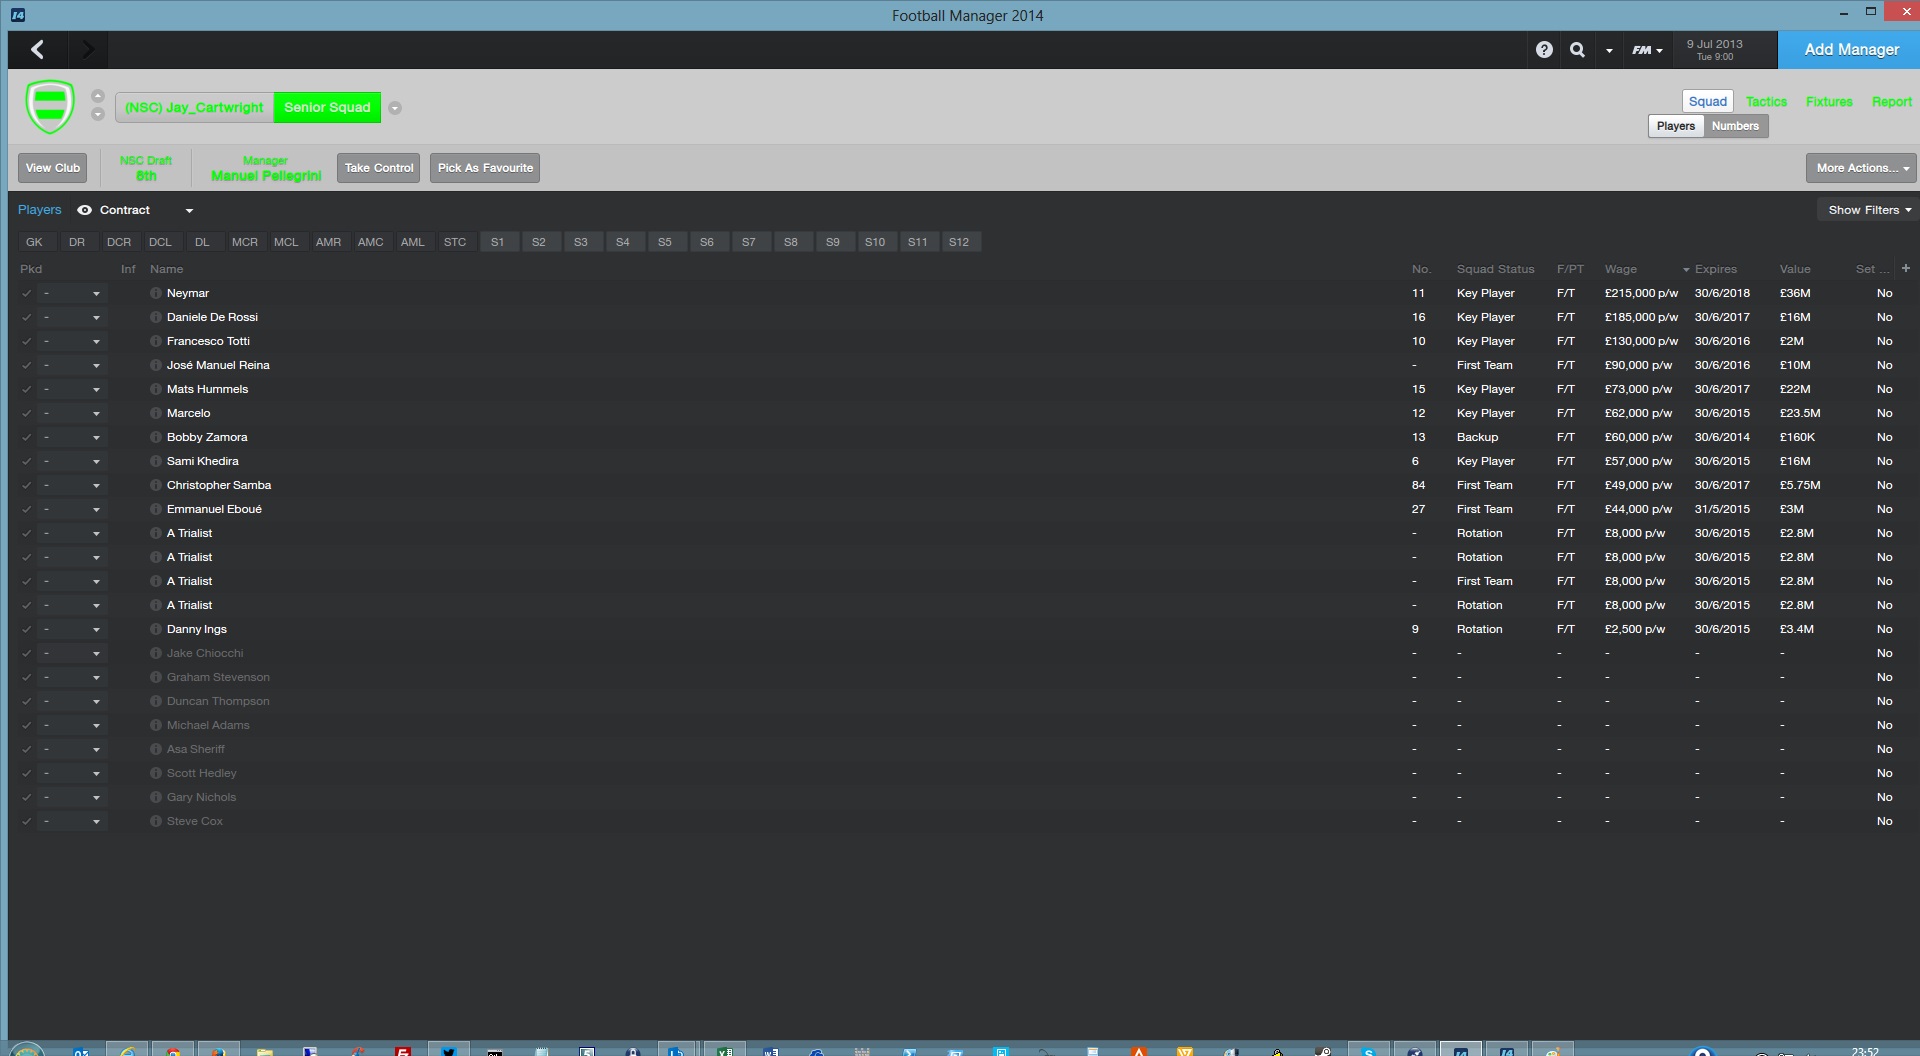Open the Contract view dropdown

[189, 210]
